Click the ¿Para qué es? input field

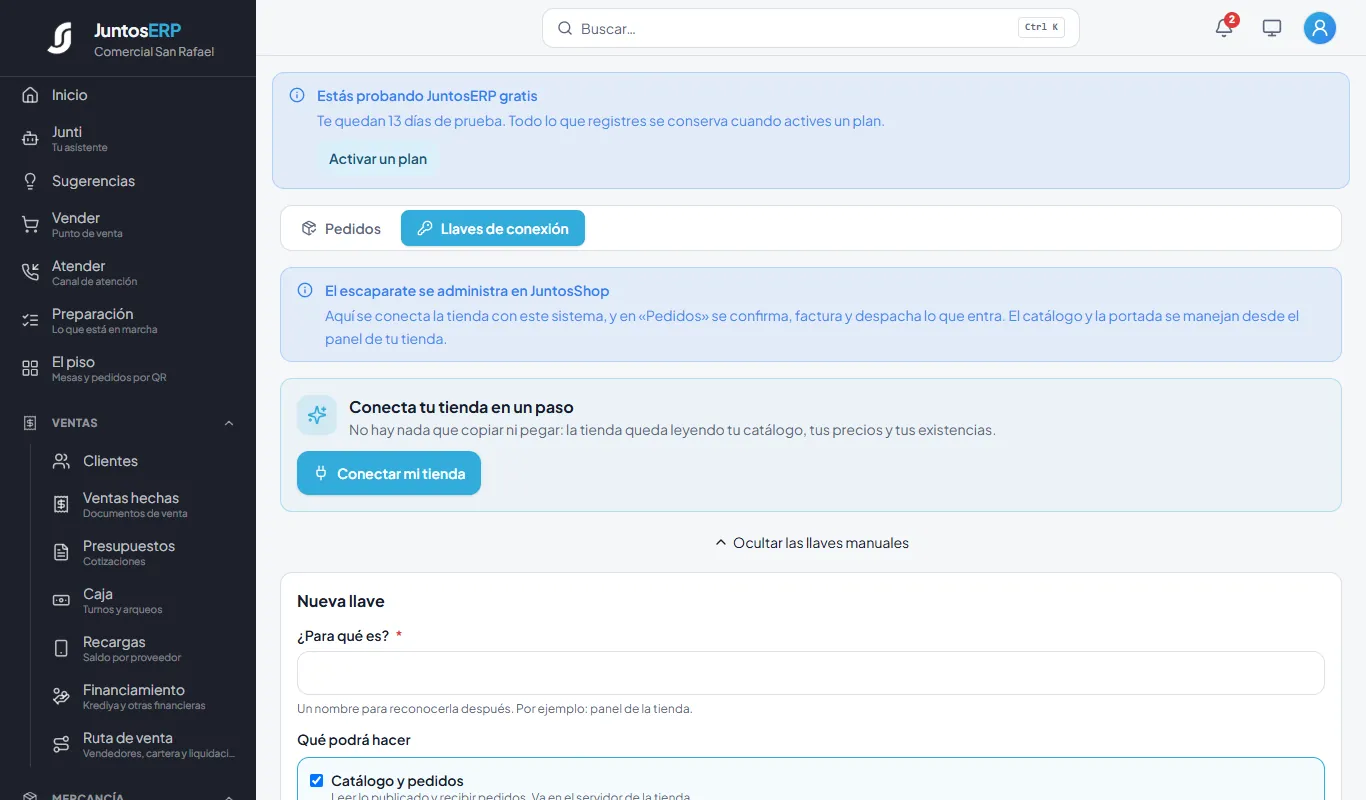point(811,673)
